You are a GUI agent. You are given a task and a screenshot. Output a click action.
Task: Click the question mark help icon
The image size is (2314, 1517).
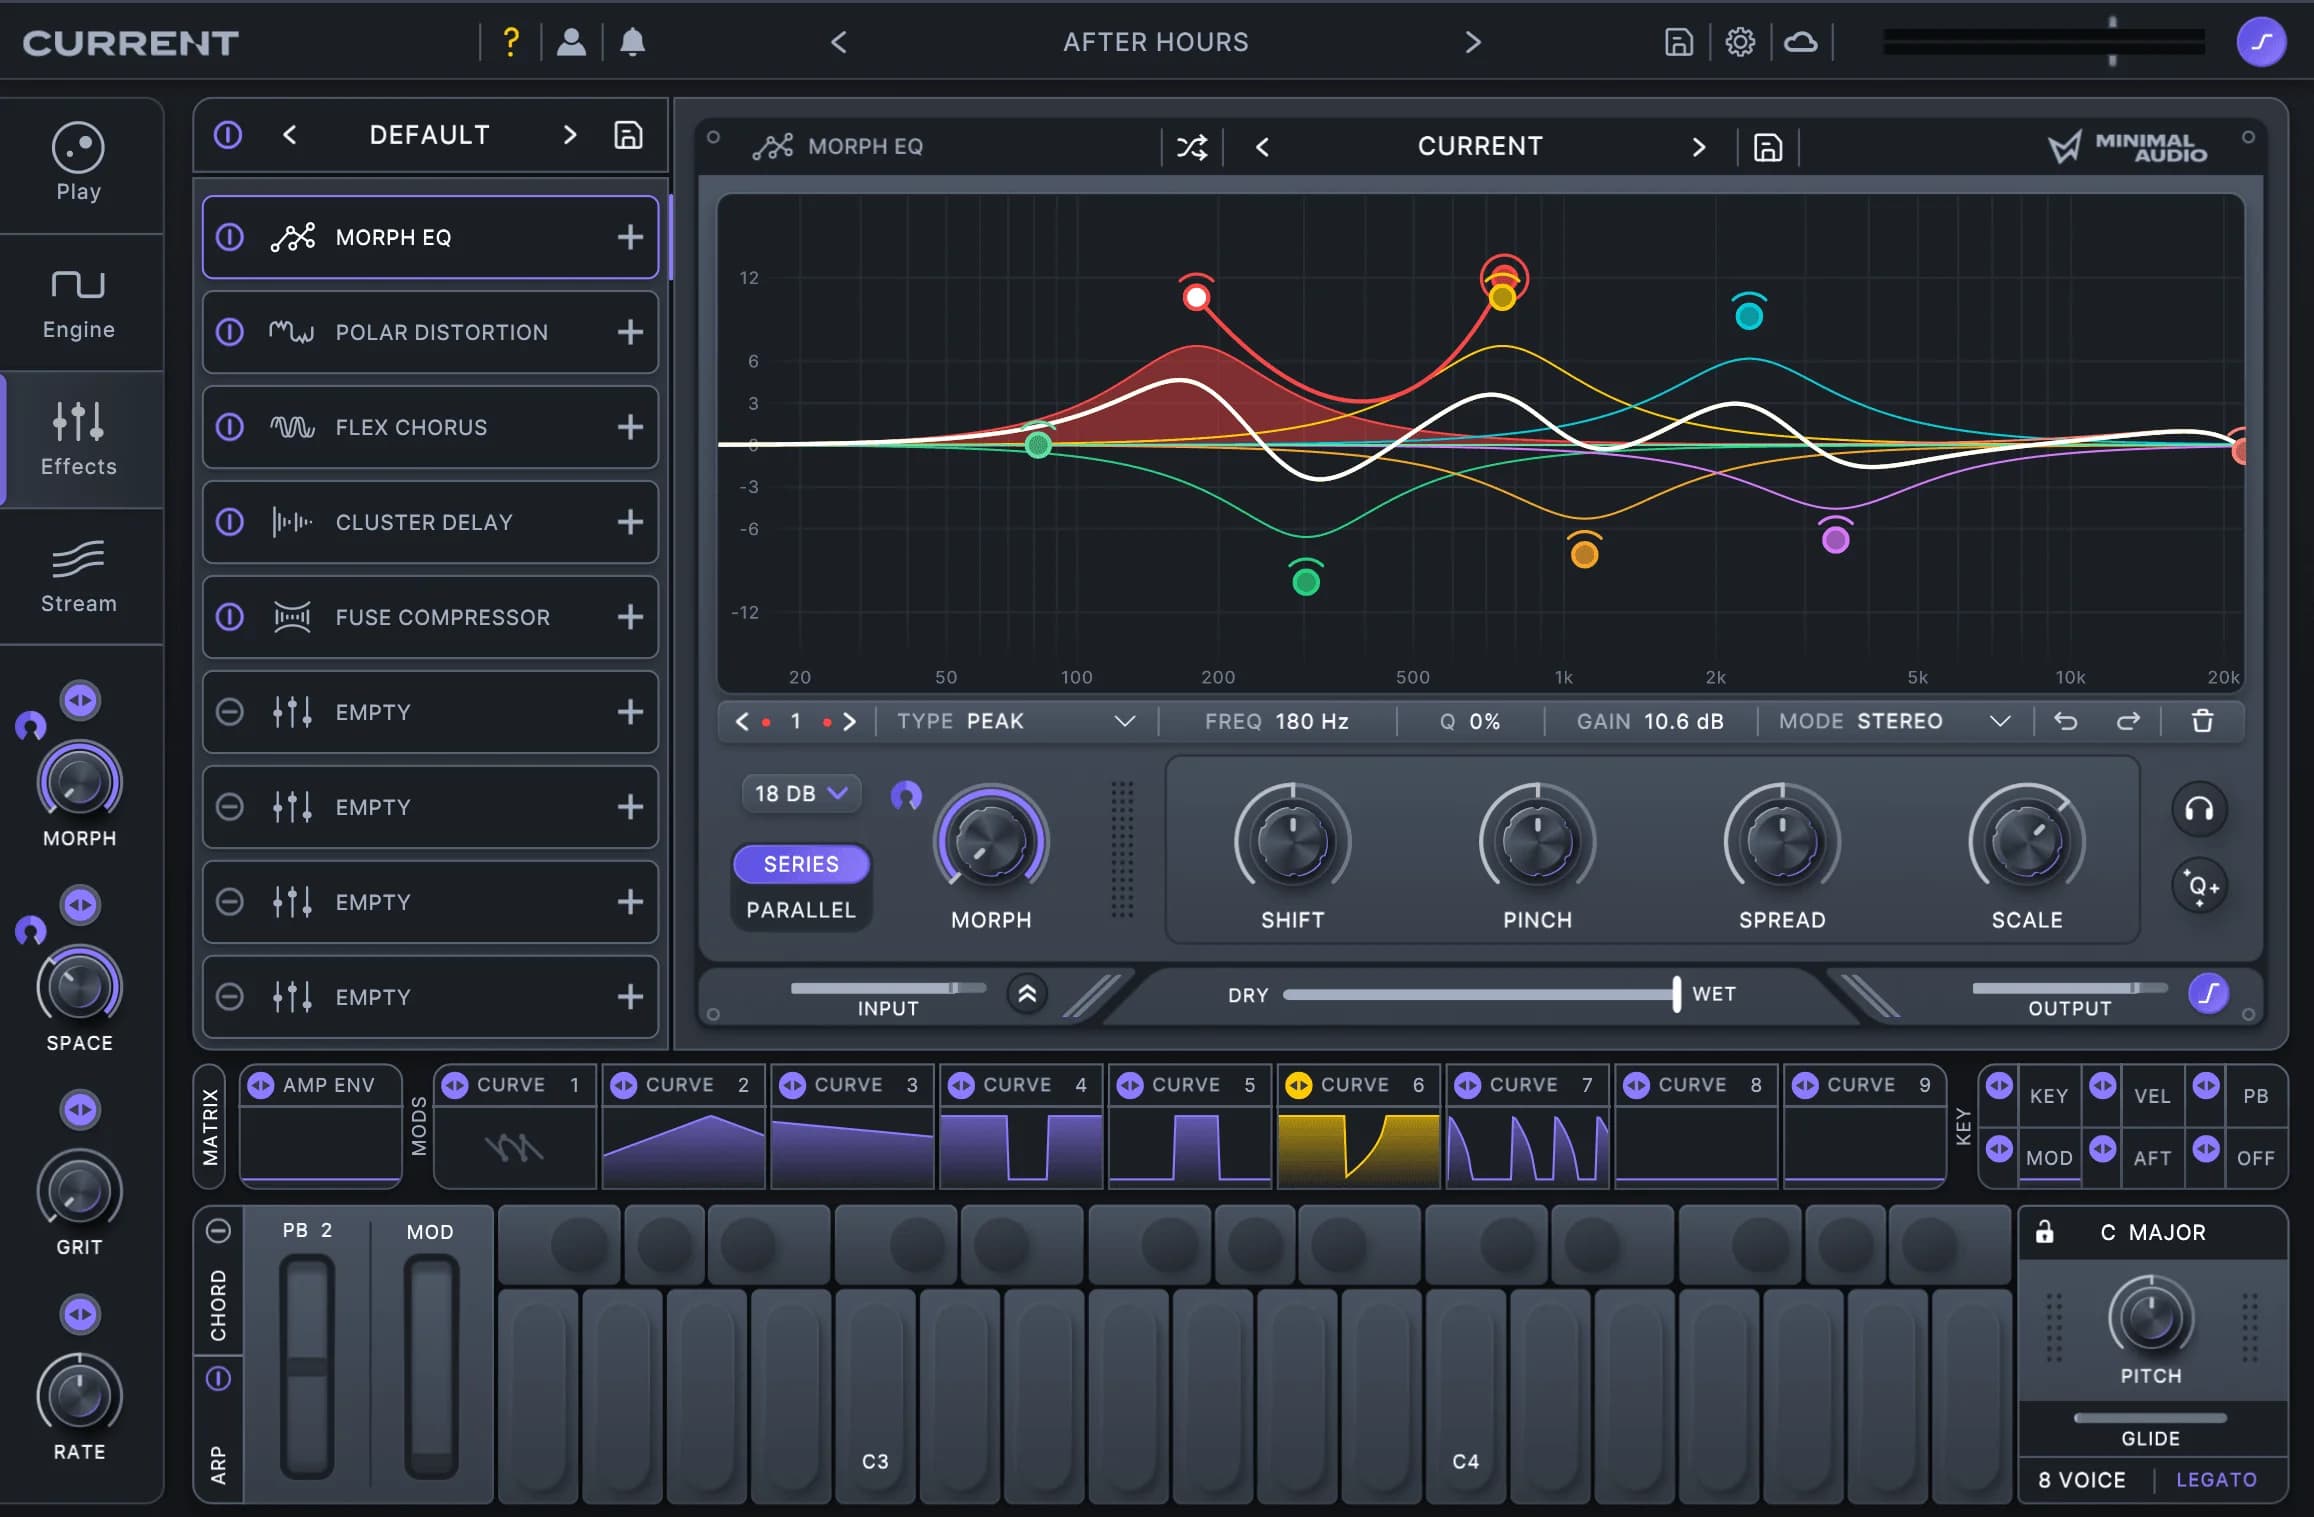(x=511, y=42)
